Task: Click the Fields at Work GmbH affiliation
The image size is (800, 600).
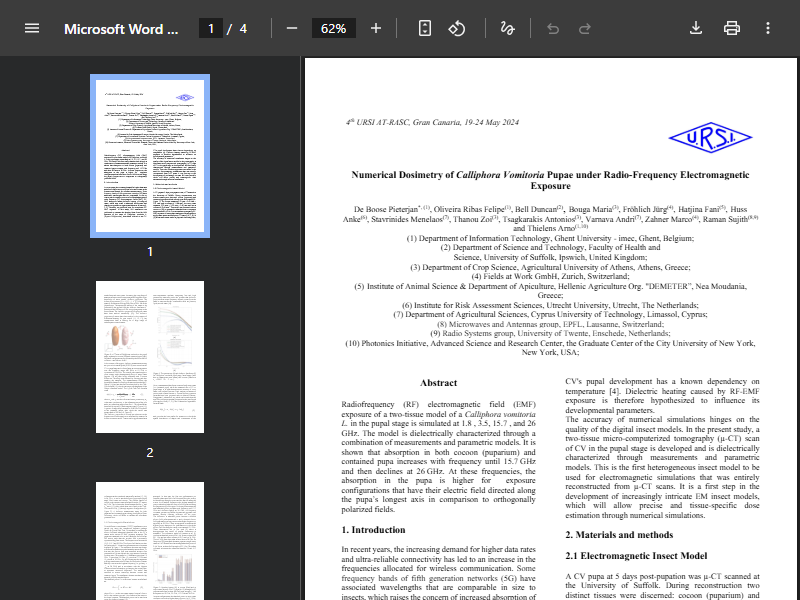Action: [x=550, y=277]
